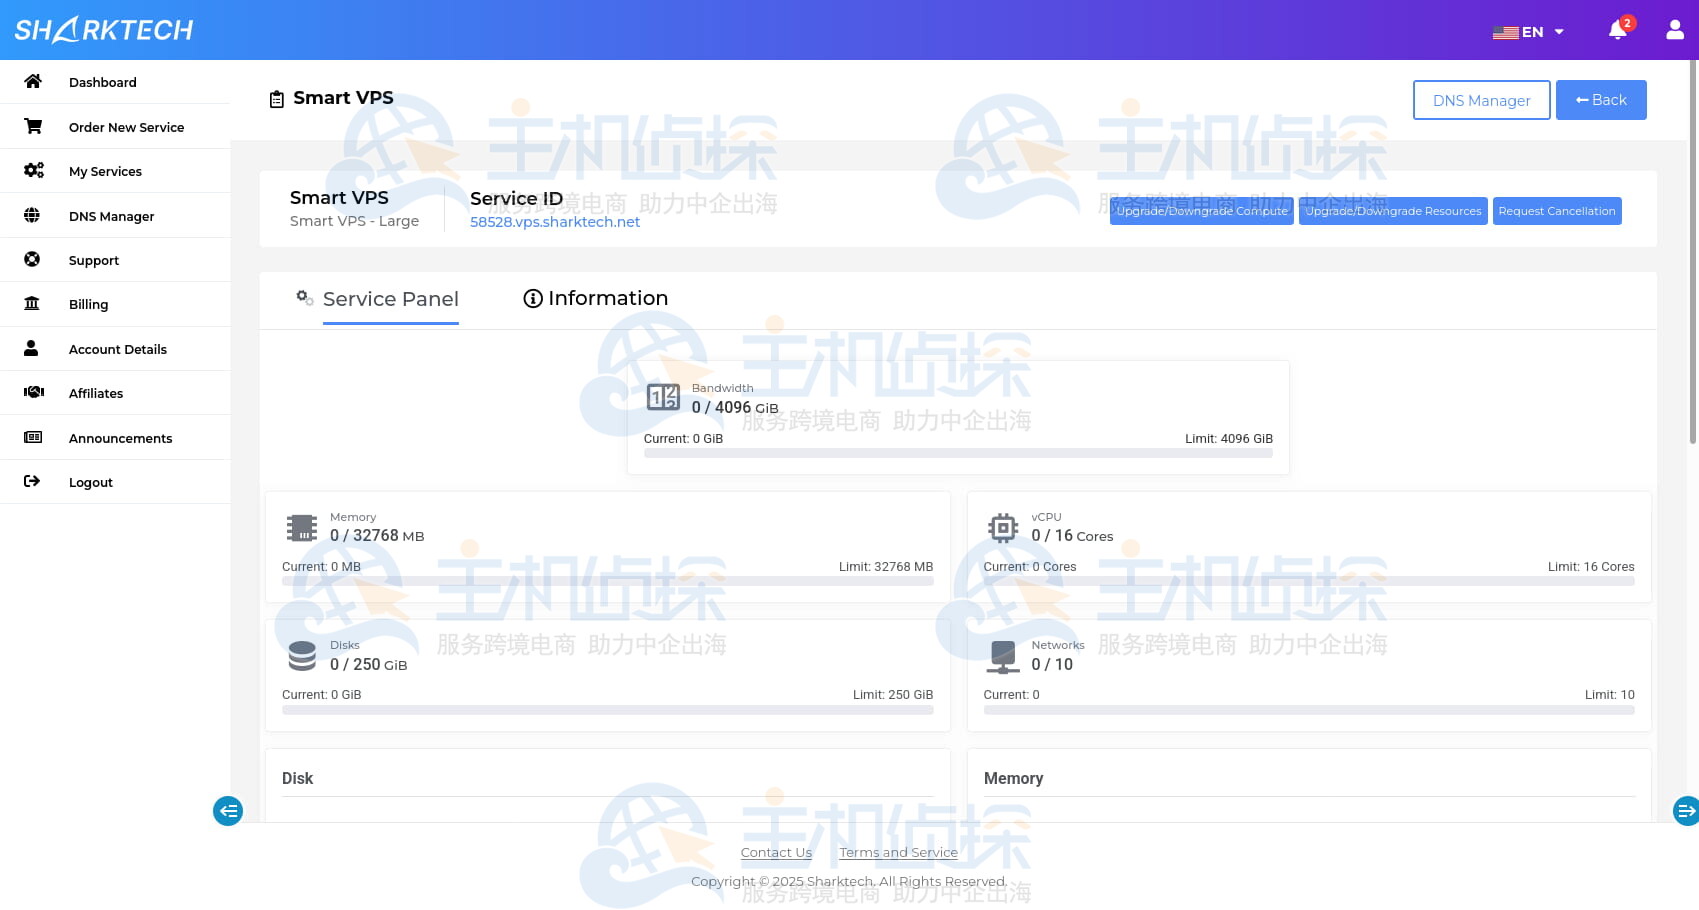Collapse sidebar with round arrow button
1699x910 pixels.
pos(228,811)
